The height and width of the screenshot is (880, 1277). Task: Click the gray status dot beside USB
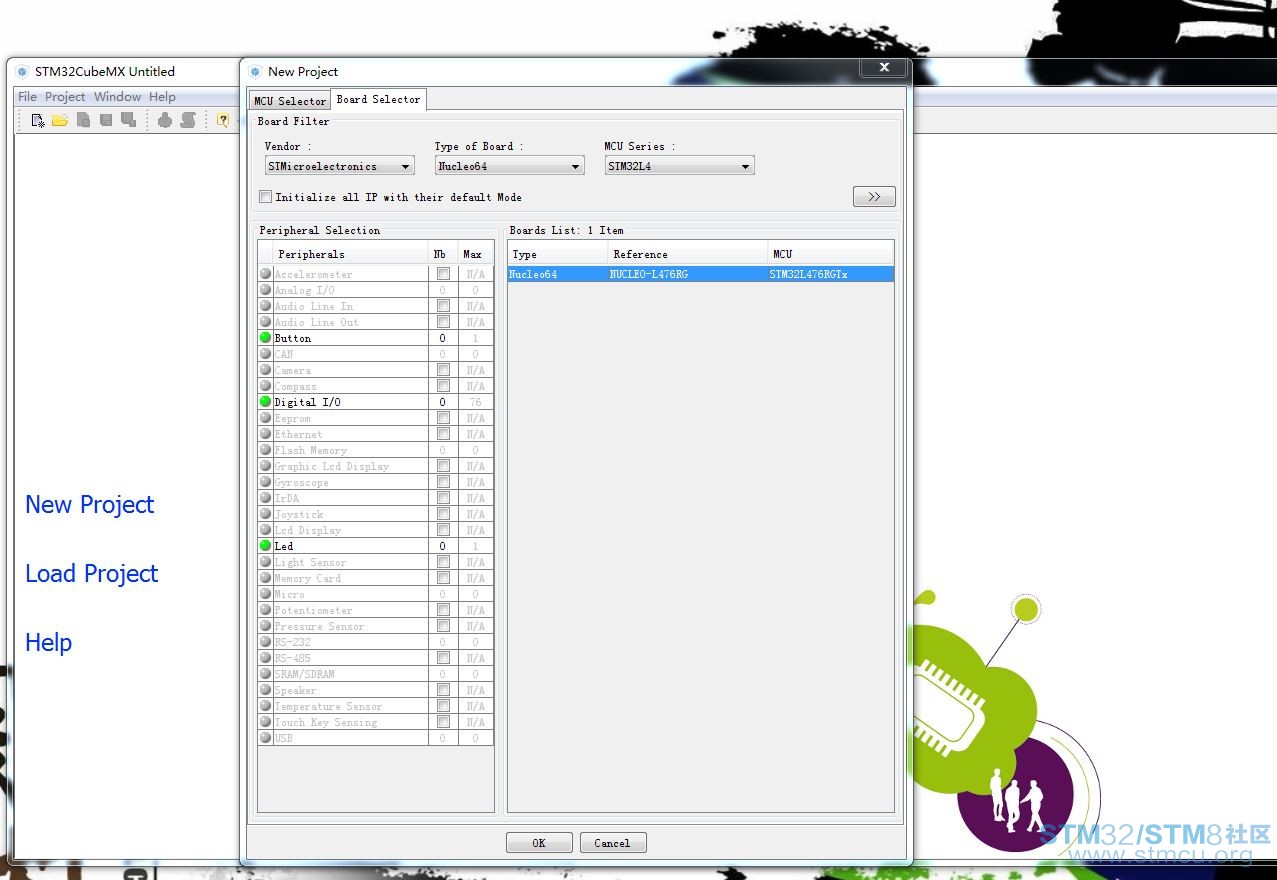point(265,738)
